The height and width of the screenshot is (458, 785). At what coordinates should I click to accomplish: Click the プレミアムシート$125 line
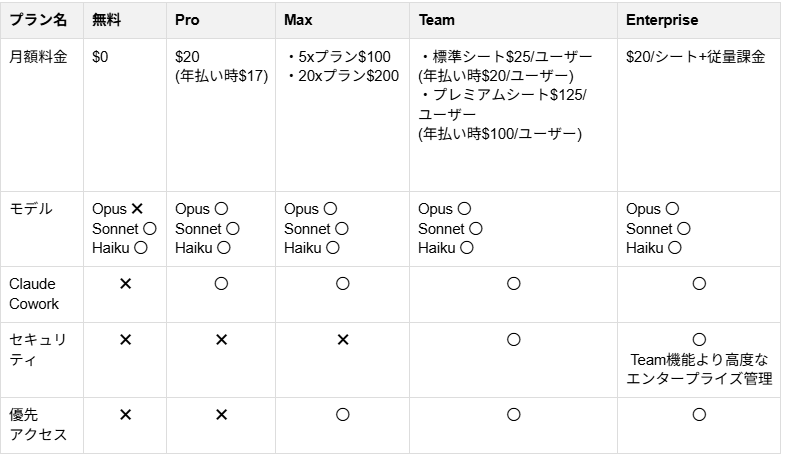[x=502, y=95]
